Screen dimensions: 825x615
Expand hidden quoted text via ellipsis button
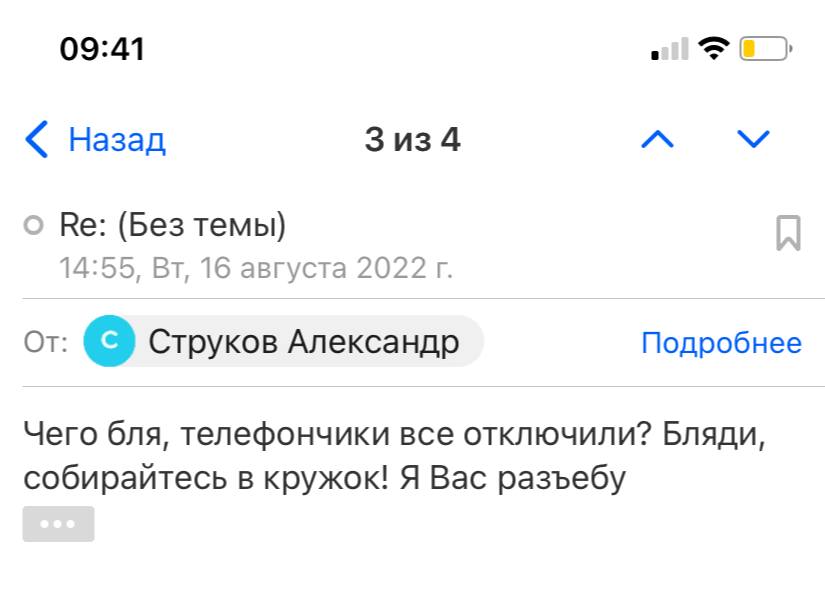coord(58,524)
